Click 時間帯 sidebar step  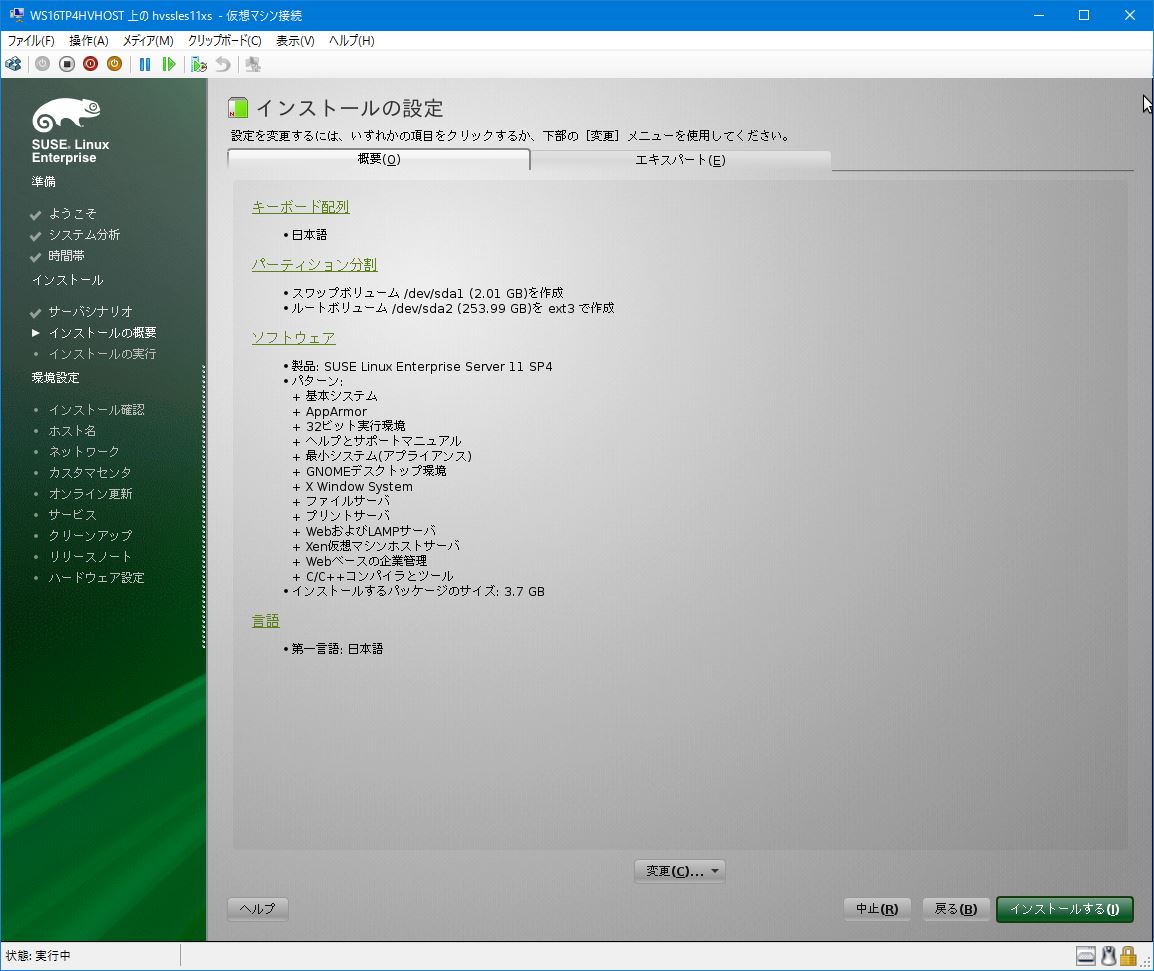click(66, 255)
